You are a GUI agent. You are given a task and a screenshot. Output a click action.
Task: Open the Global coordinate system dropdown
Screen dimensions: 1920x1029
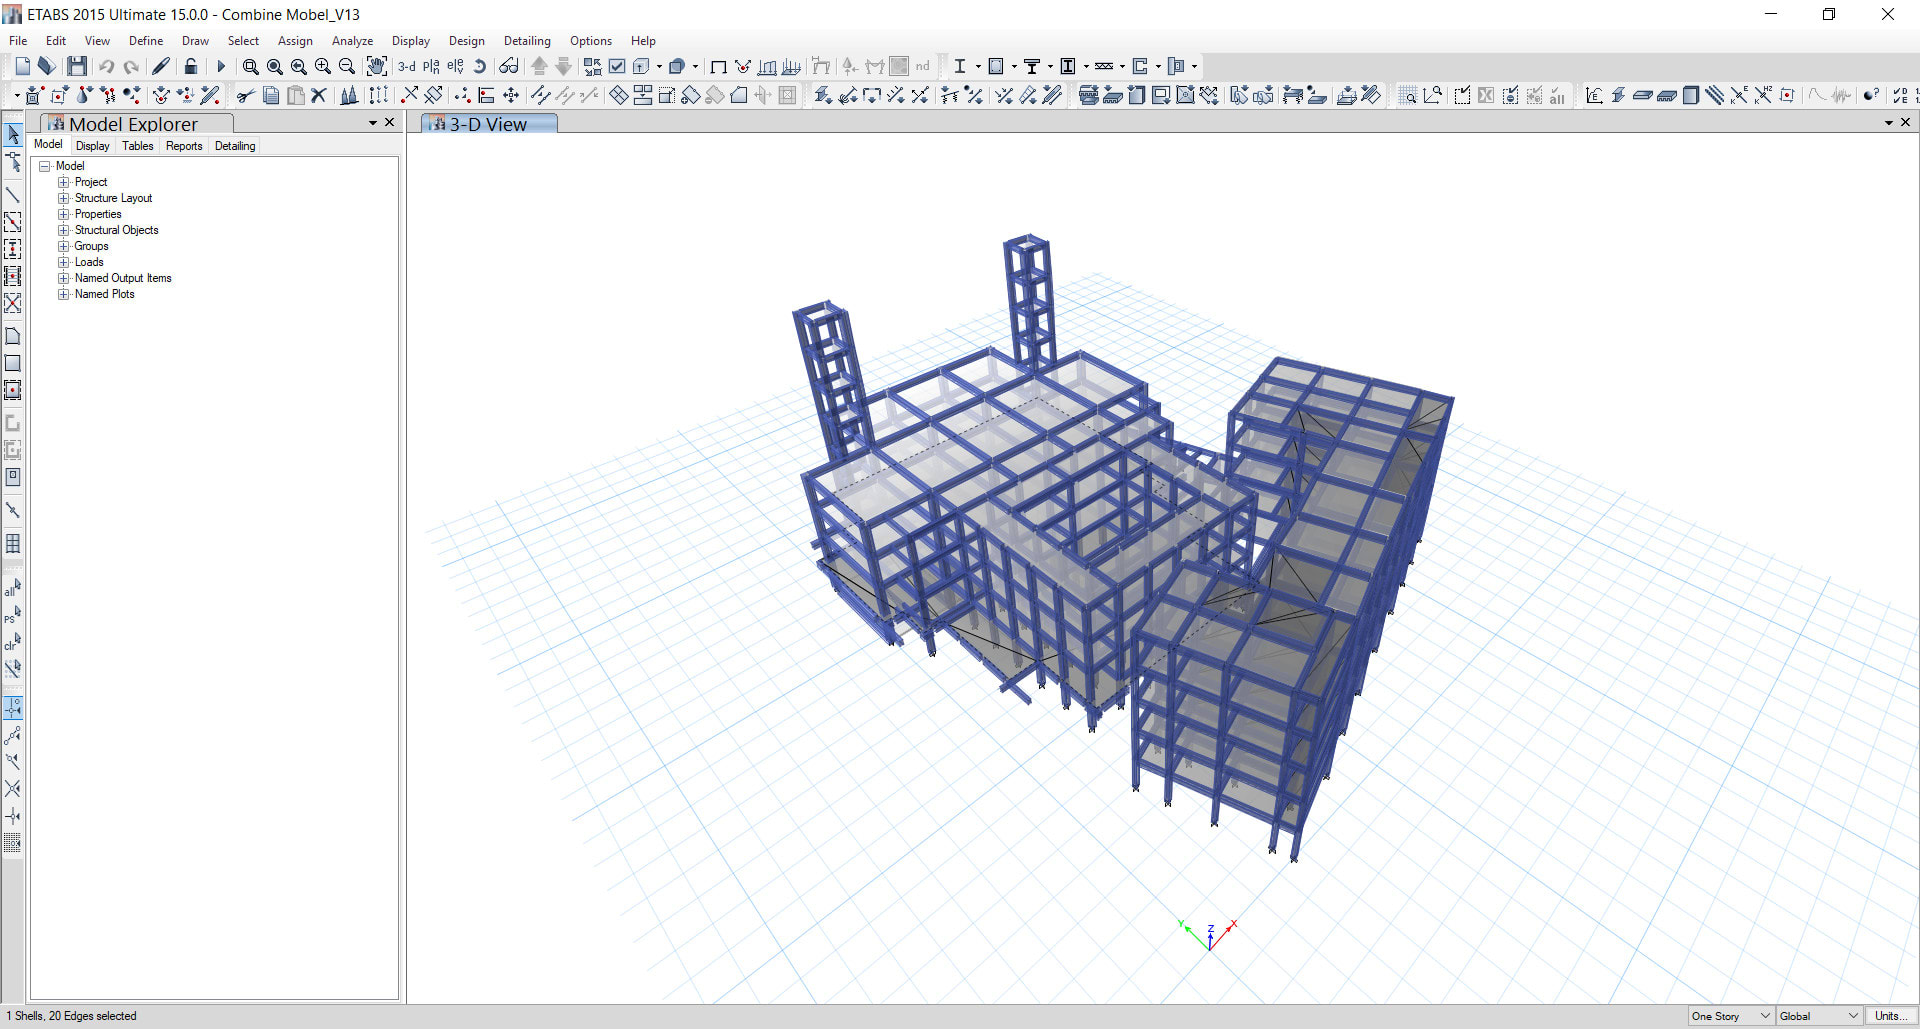[x=1818, y=1016]
